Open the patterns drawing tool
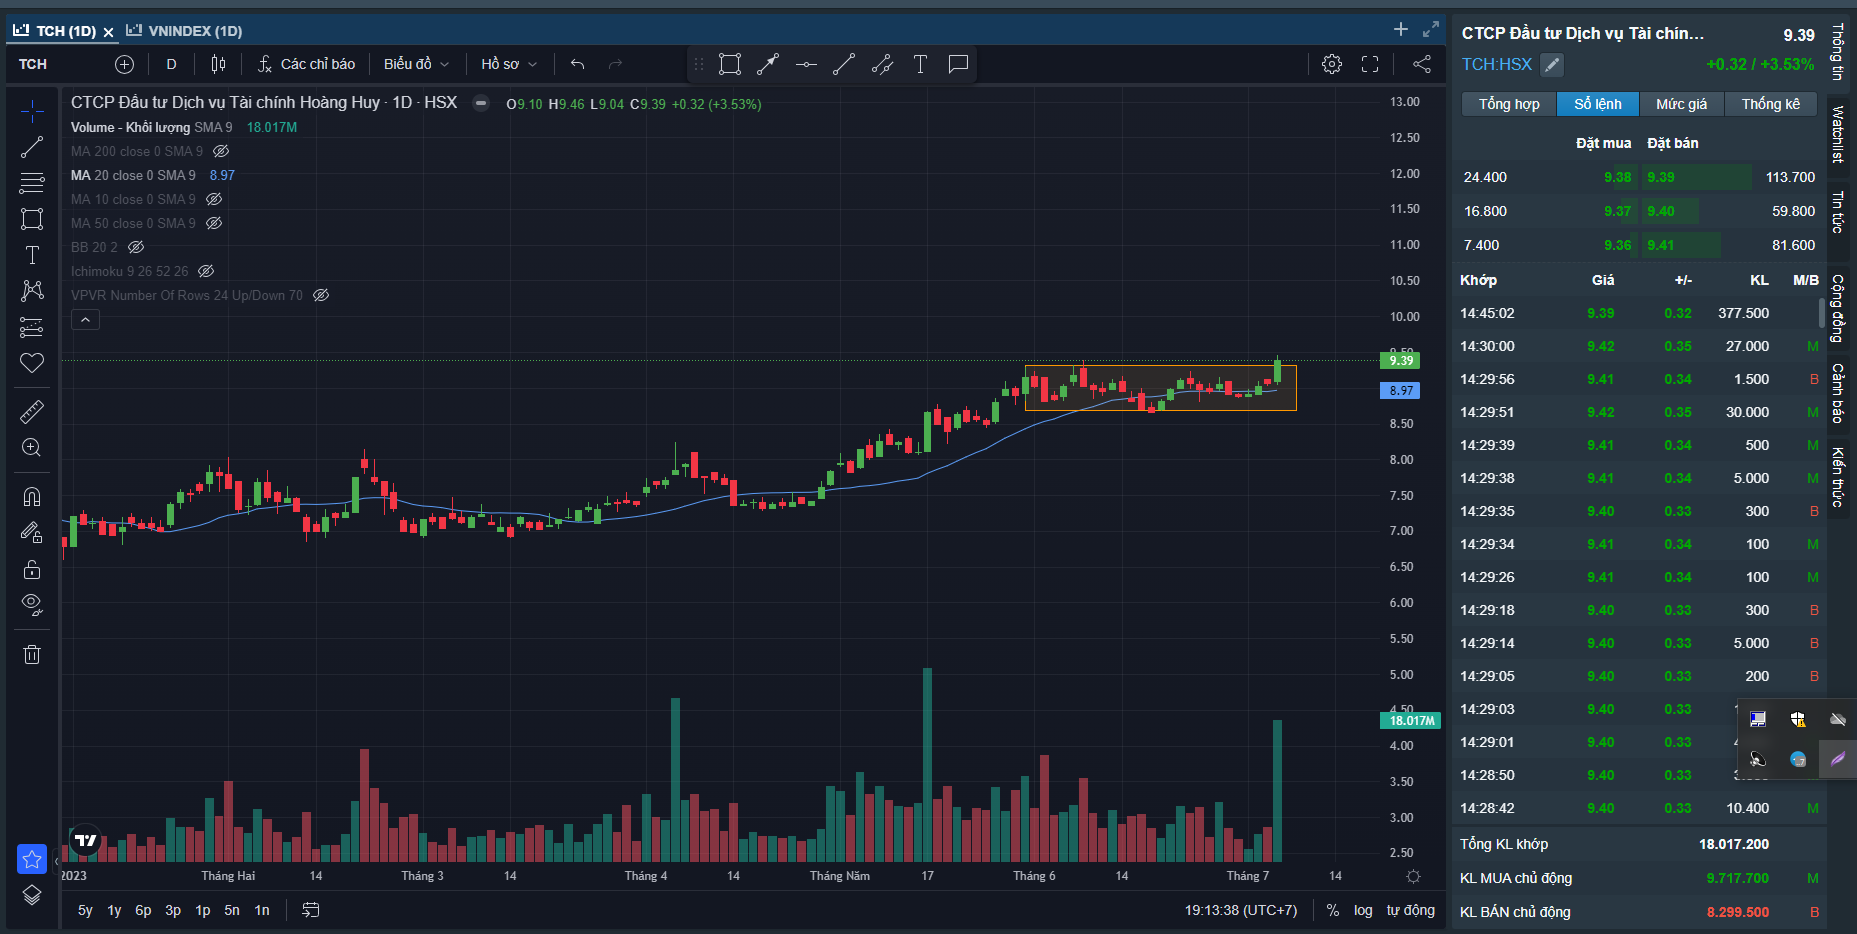This screenshot has width=1857, height=934. coord(32,291)
